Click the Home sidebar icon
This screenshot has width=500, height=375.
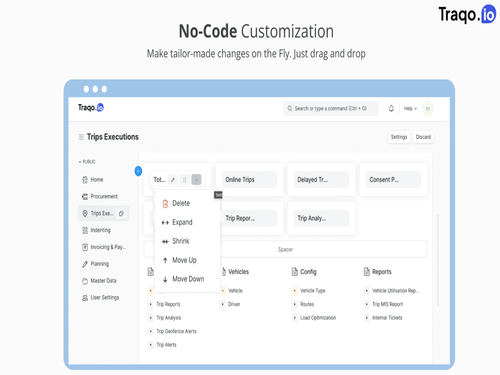click(x=85, y=180)
